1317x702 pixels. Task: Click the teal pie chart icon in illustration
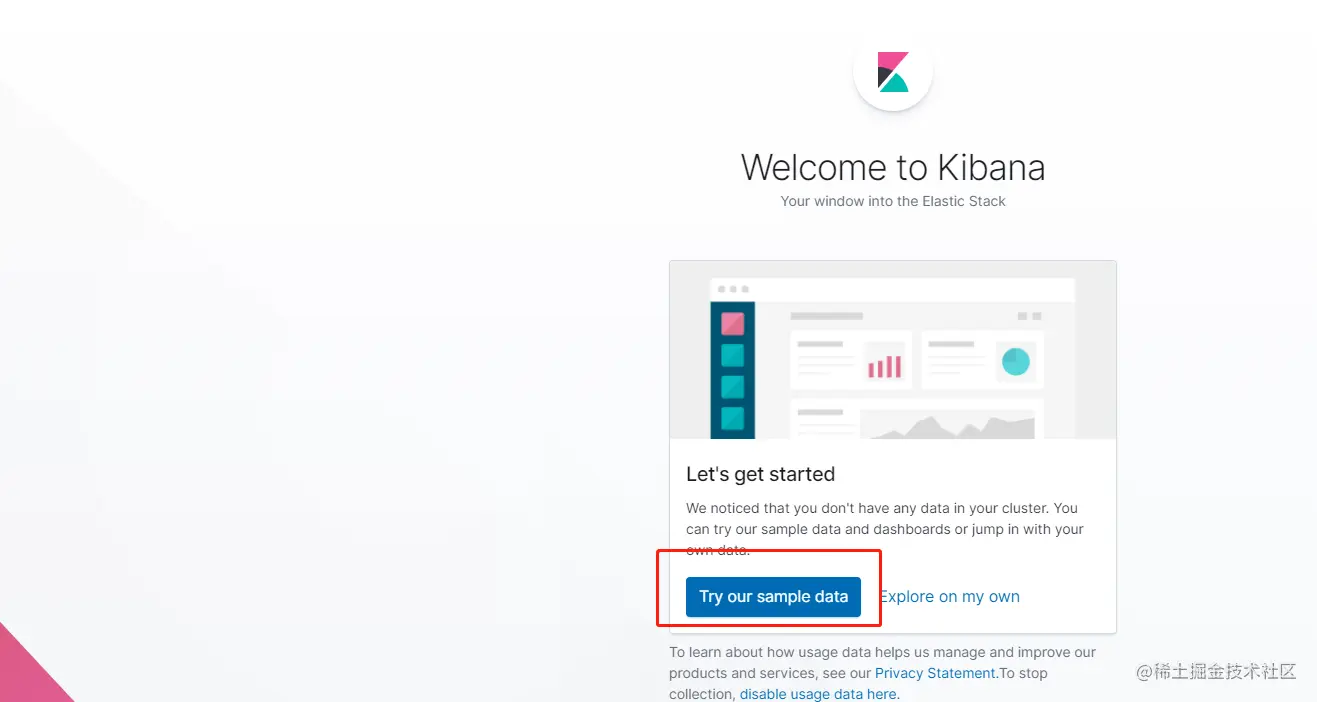coord(1015,361)
